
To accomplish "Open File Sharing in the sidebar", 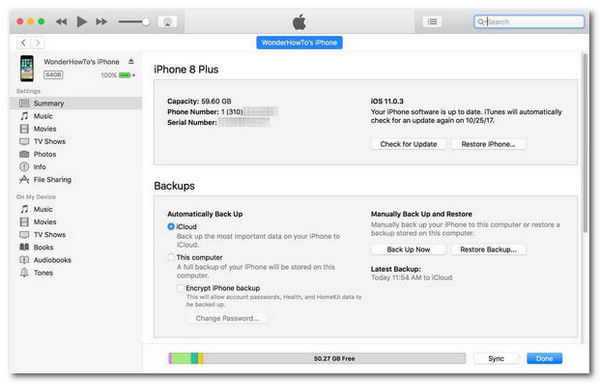I will [76, 179].
